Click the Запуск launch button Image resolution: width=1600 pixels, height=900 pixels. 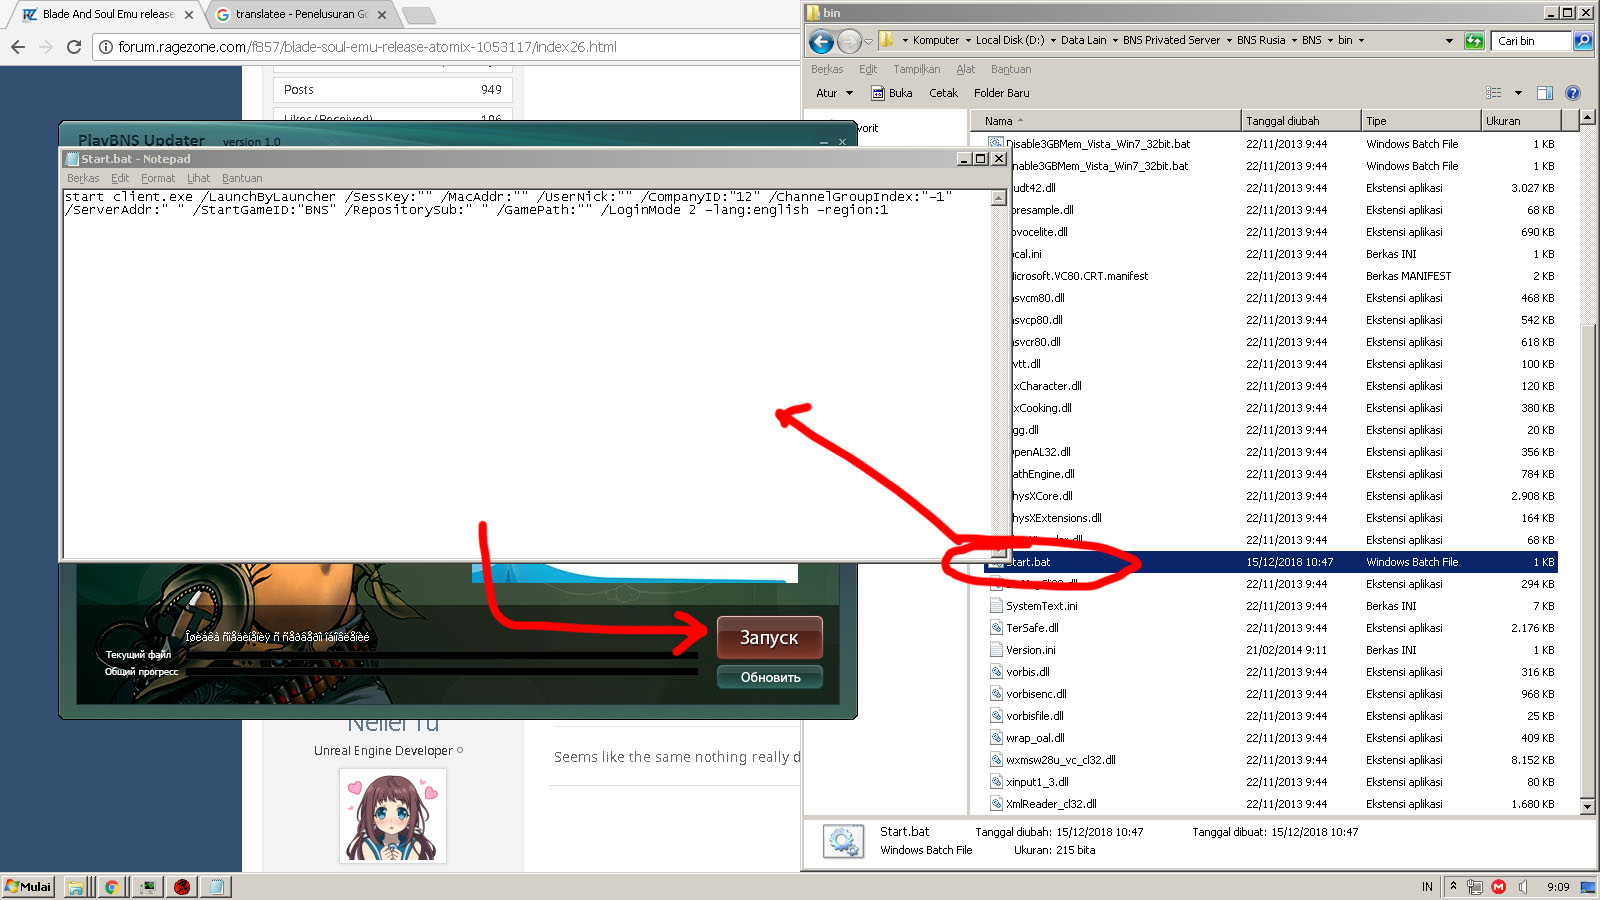(769, 638)
